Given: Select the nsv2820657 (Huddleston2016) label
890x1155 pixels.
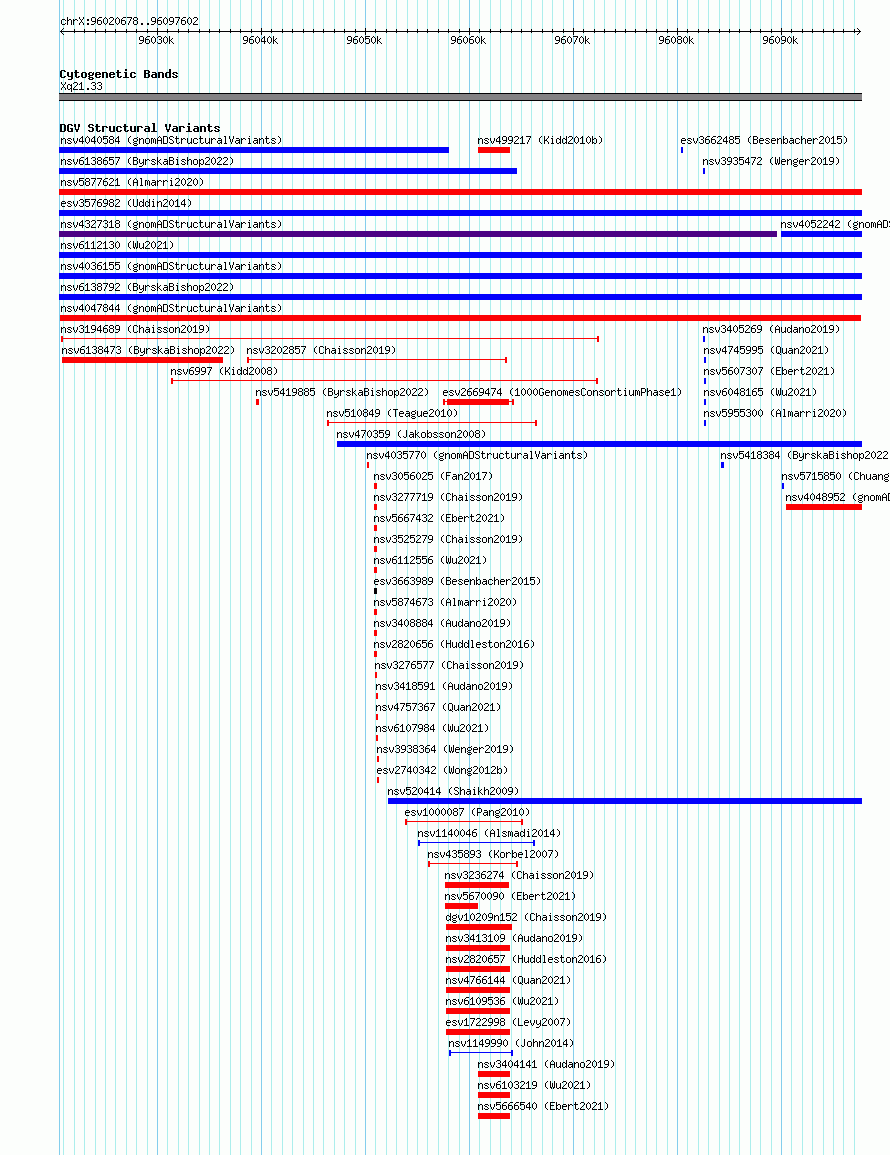Looking at the screenshot, I should tap(526, 959).
